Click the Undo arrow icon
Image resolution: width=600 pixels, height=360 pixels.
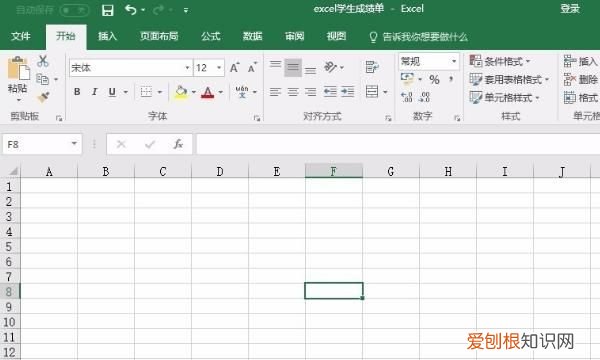[x=130, y=10]
